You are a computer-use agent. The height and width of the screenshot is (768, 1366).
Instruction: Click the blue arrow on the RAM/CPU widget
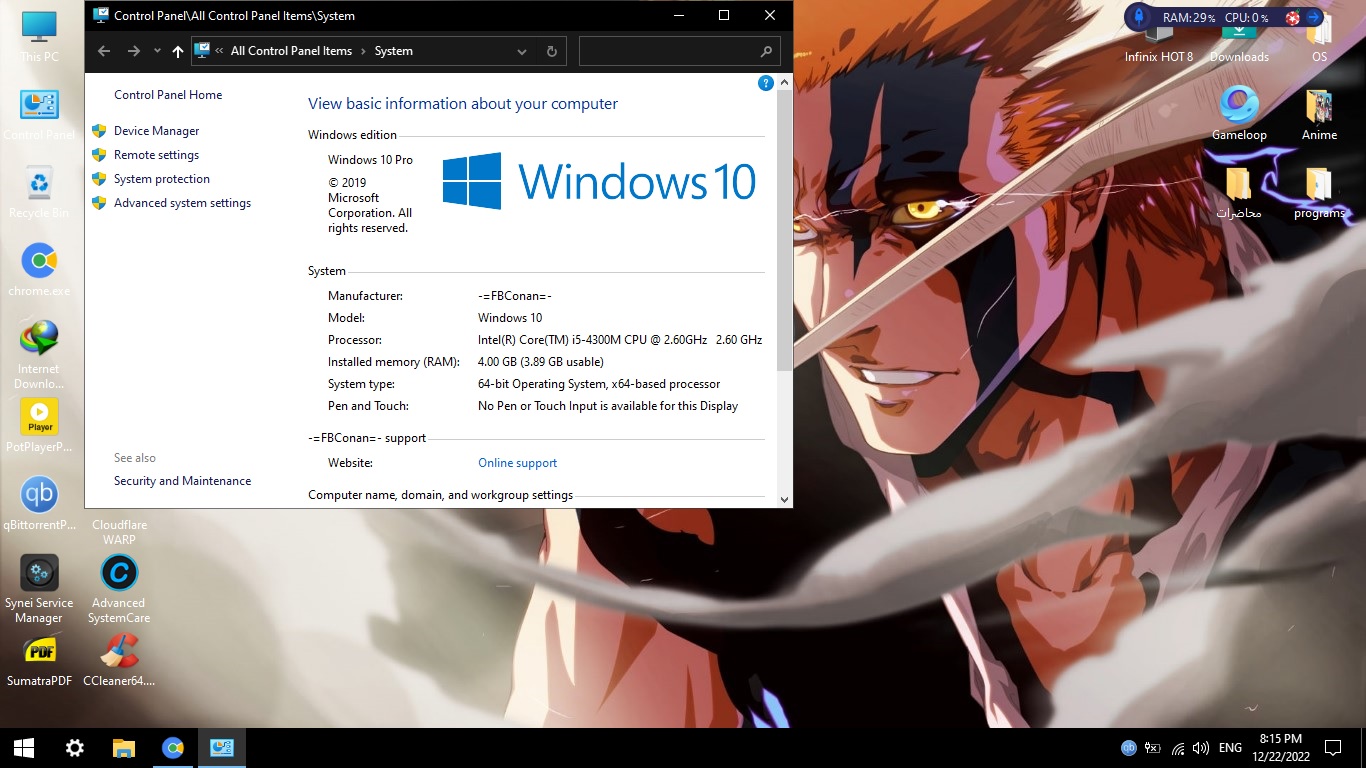click(1314, 17)
